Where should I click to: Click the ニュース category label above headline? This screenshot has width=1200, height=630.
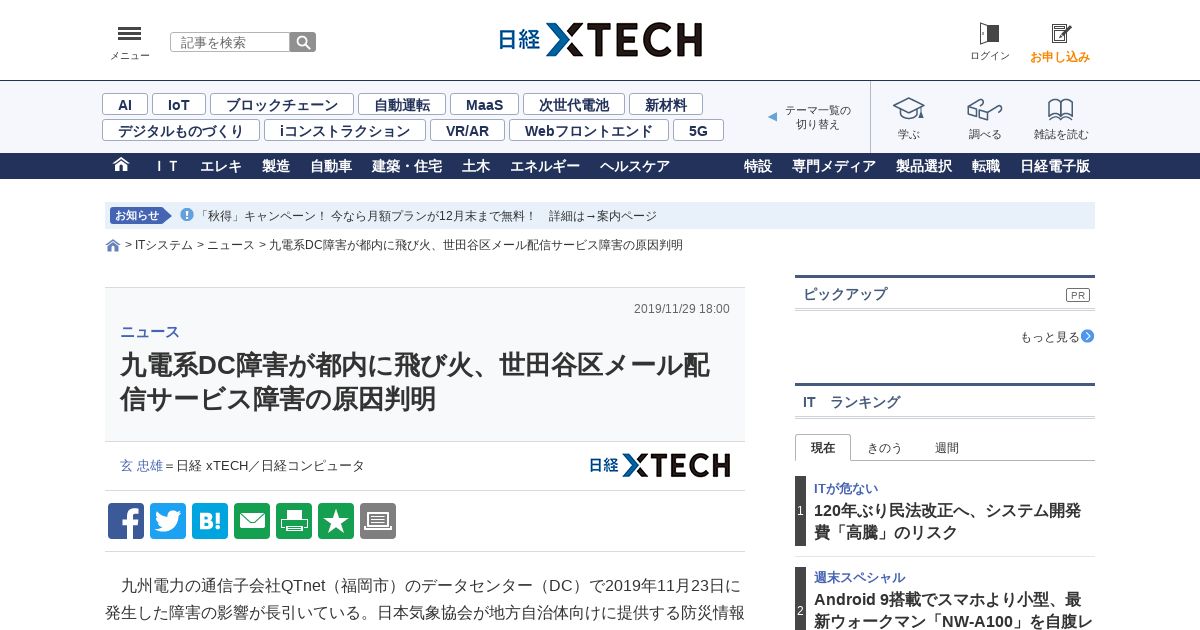[150, 332]
